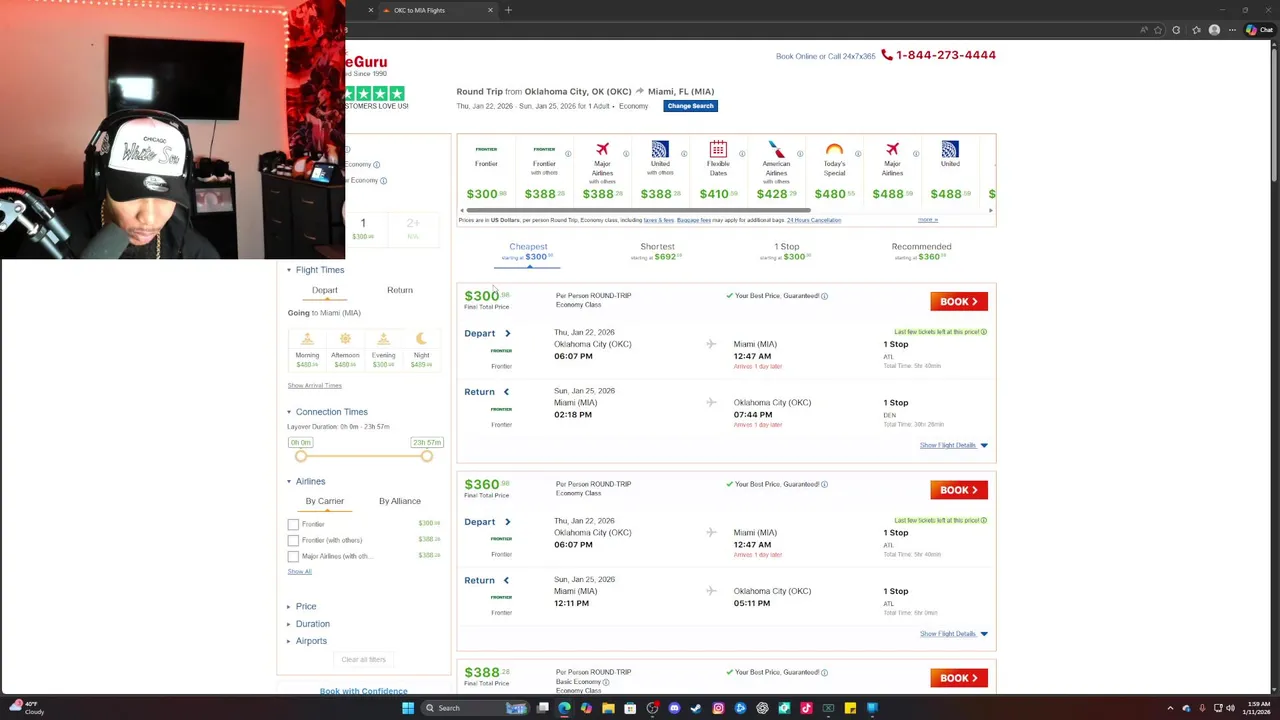Click the maximum layover duration slider handle
Image resolution: width=1280 pixels, height=720 pixels.
(427, 456)
